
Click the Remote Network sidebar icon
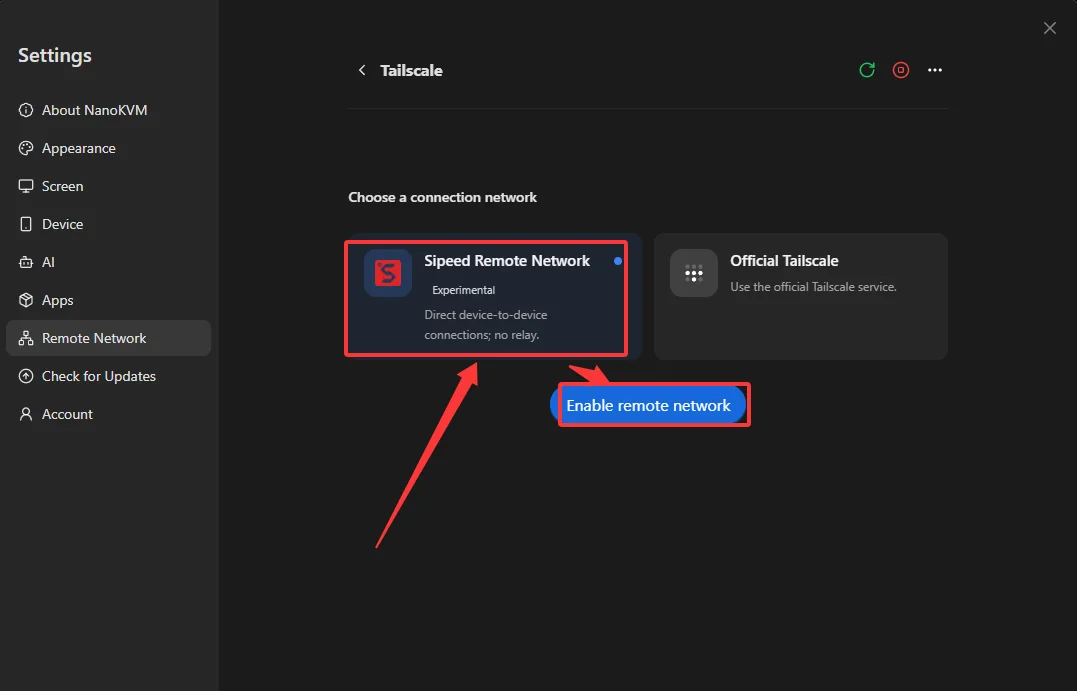26,338
